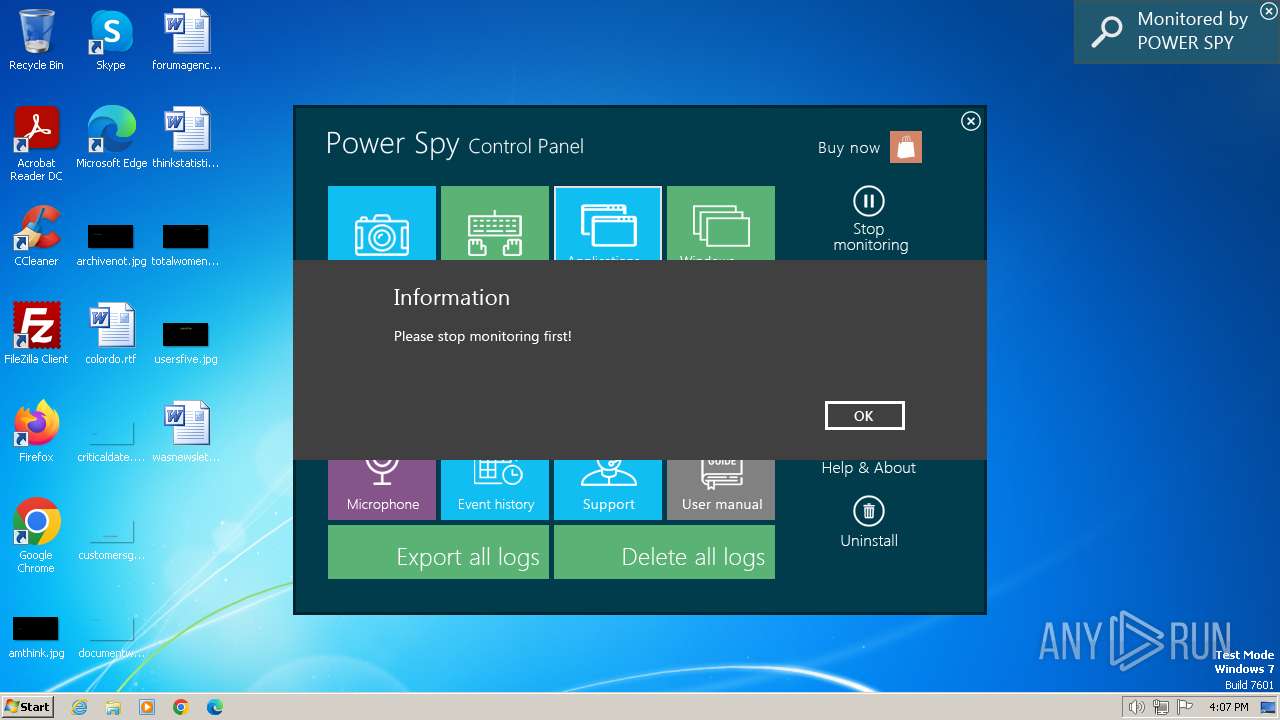This screenshot has width=1280, height=720.
Task: Select usersfive.jpg file on desktop
Action: point(186,344)
